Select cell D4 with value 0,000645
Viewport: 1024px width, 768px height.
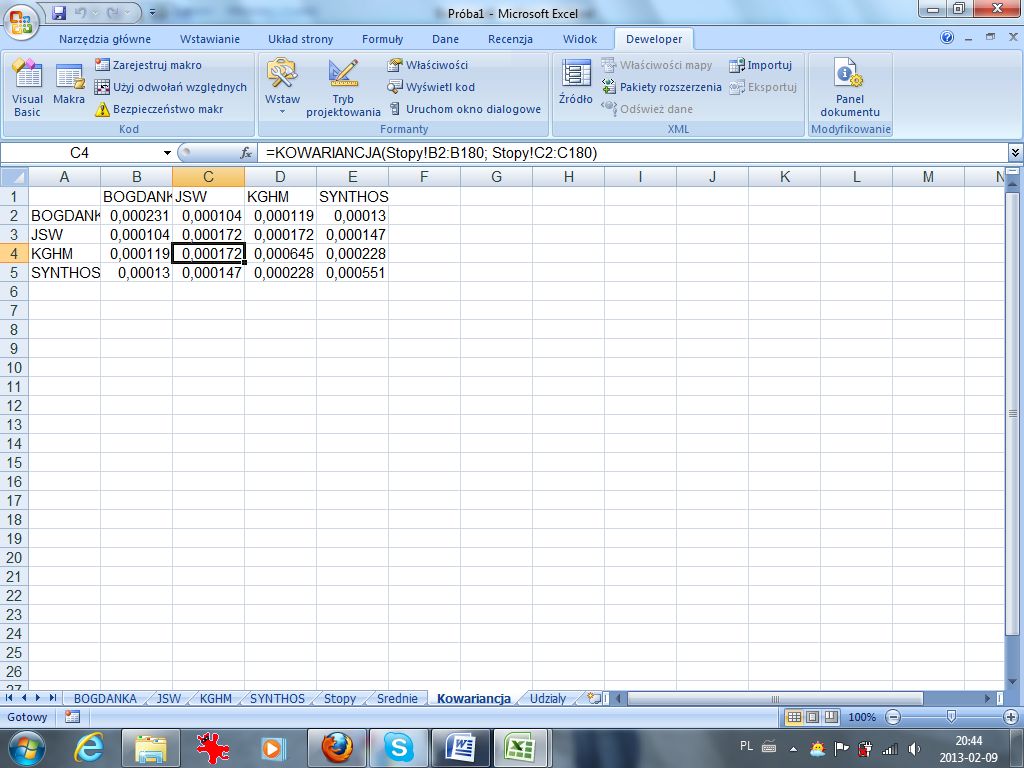280,254
